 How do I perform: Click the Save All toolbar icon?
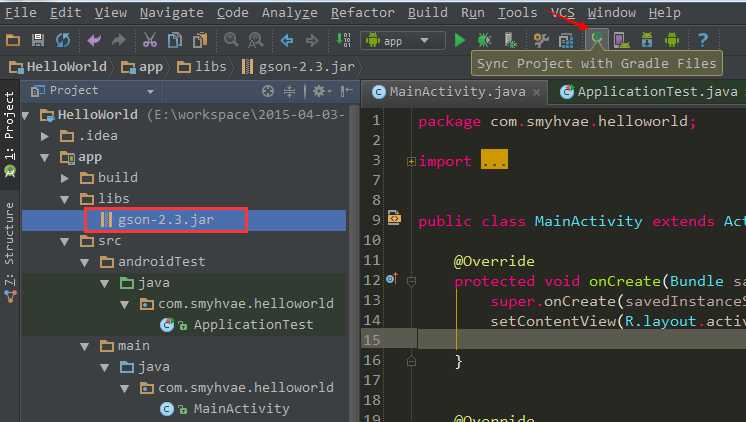[38, 40]
